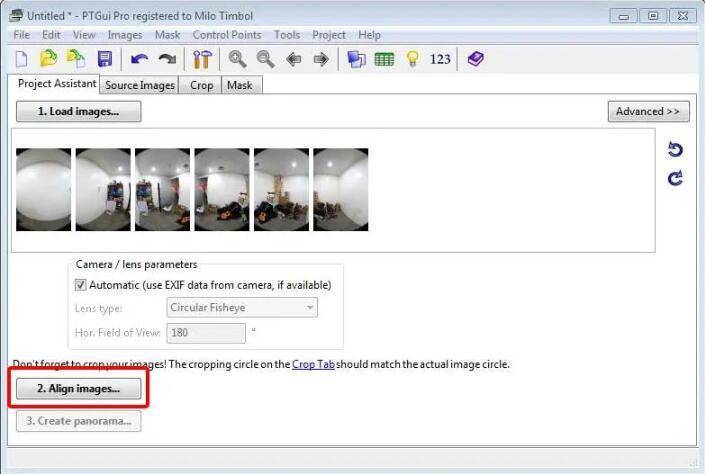Click the Redo arrow in the toolbar
The image size is (705, 474).
coord(167,60)
